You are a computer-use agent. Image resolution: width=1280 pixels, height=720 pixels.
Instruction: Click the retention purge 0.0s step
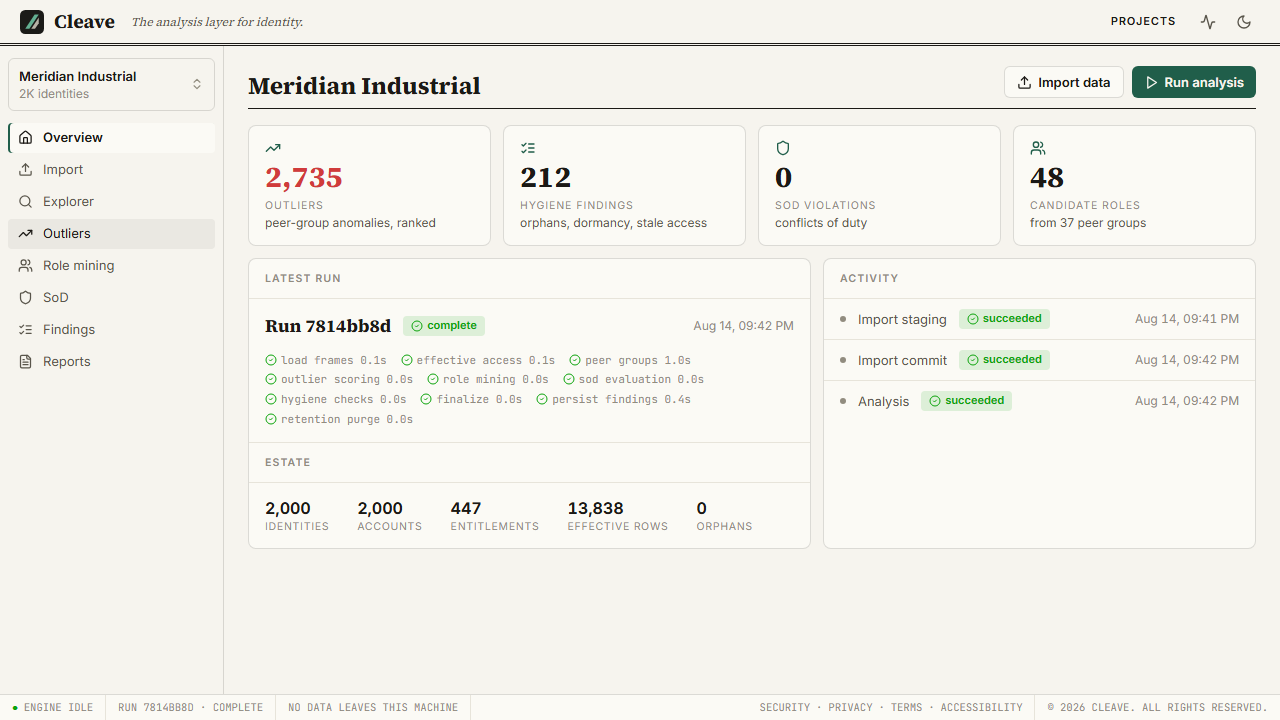click(339, 420)
